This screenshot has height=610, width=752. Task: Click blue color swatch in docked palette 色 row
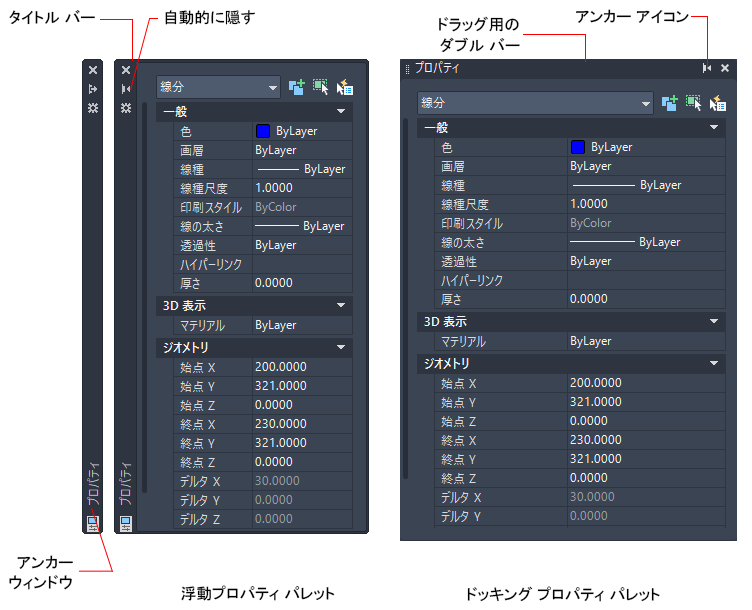point(578,147)
